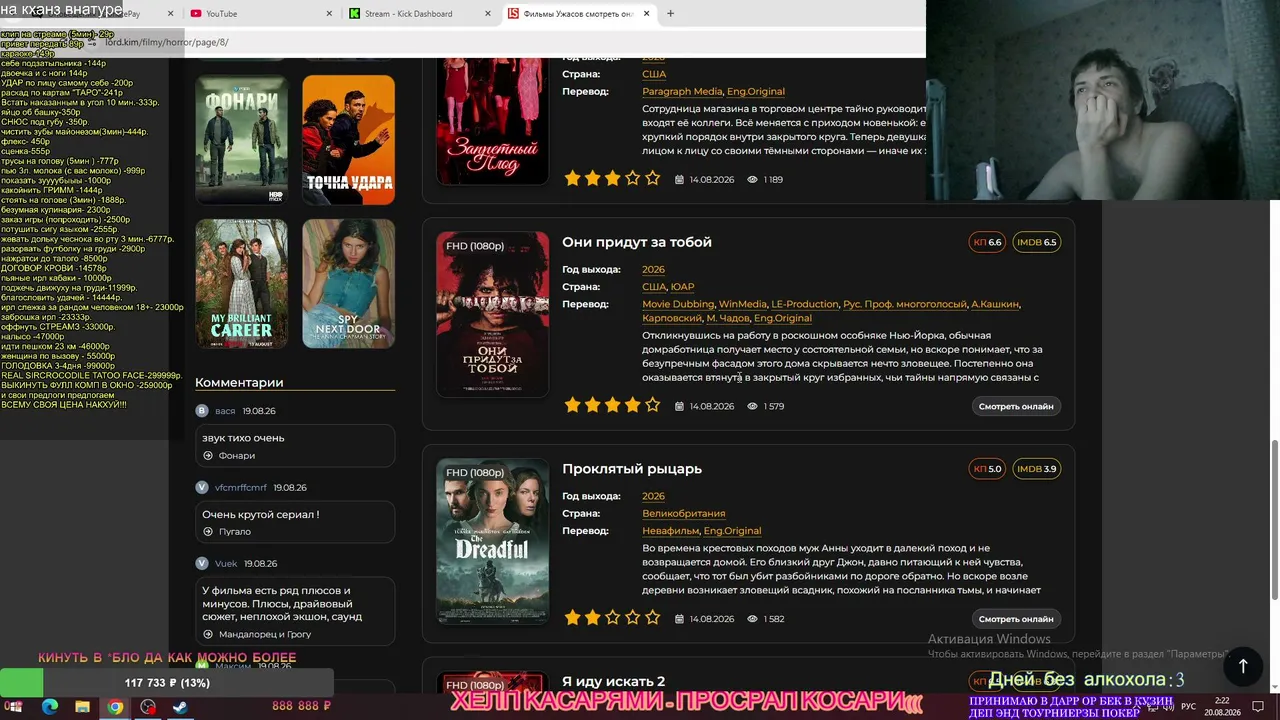Screen dimensions: 1280x720
Task: Open the Spy Next Door poster
Action: click(x=348, y=284)
